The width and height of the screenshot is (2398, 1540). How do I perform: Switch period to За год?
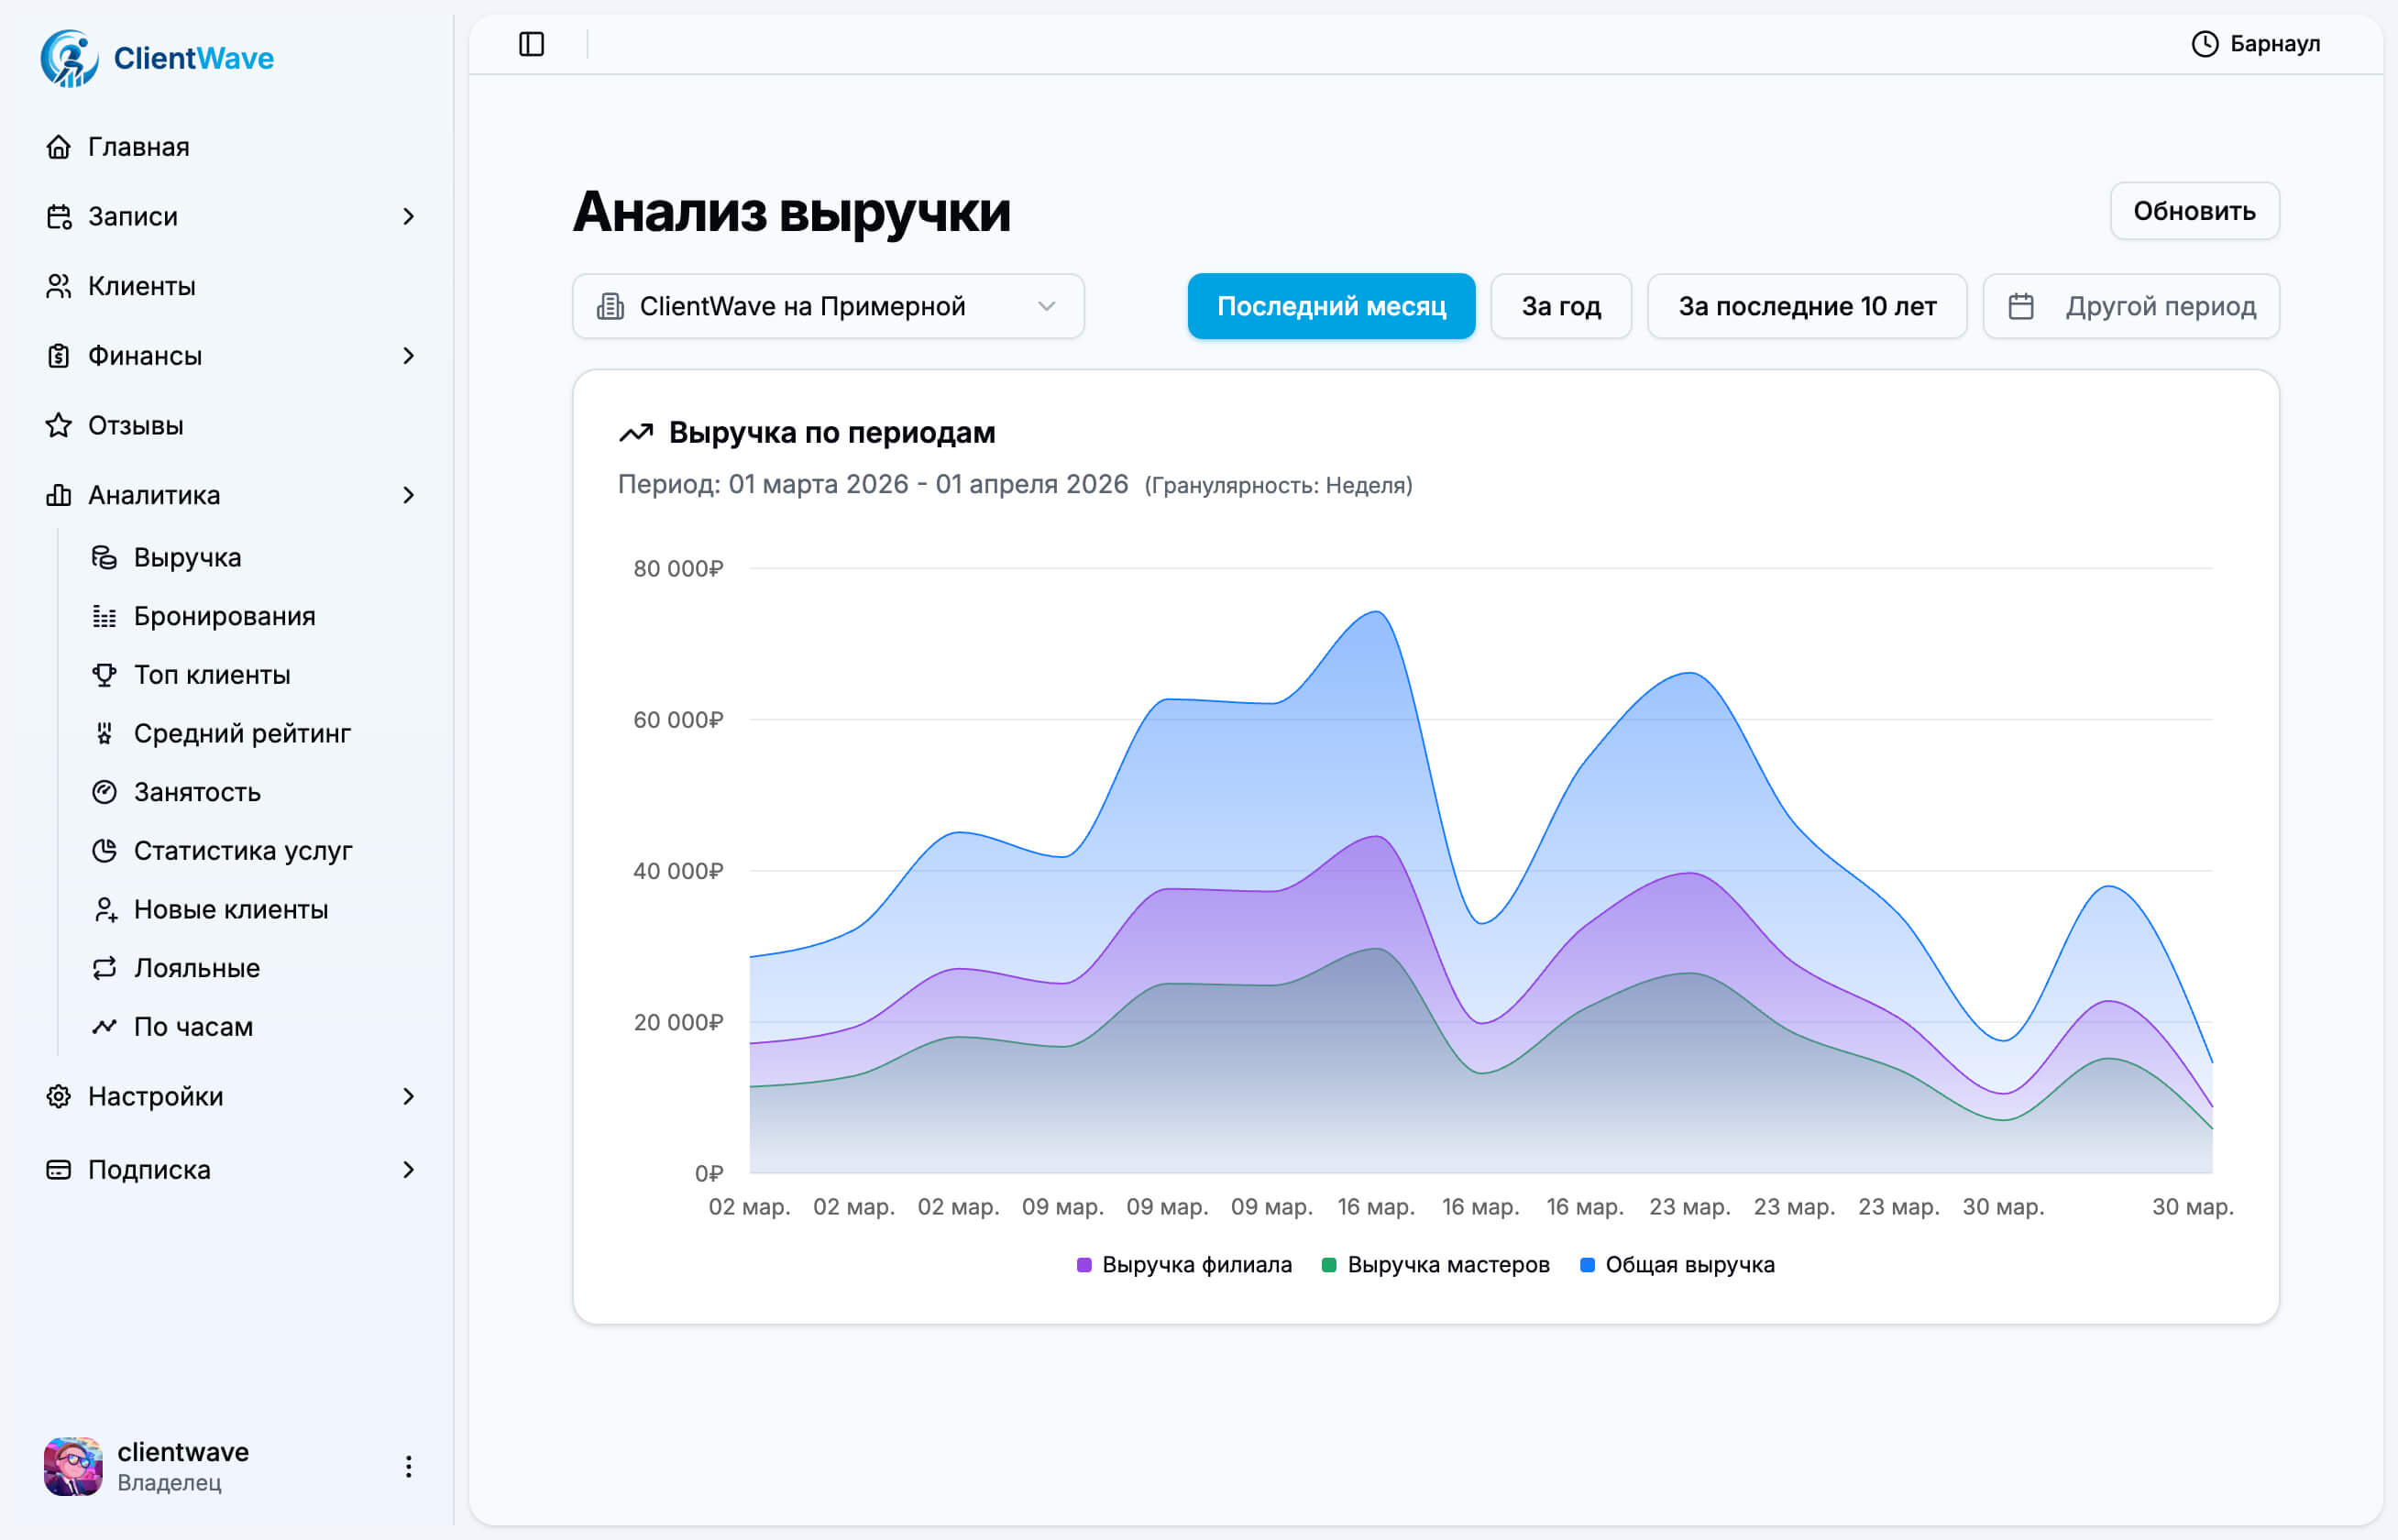(1560, 306)
